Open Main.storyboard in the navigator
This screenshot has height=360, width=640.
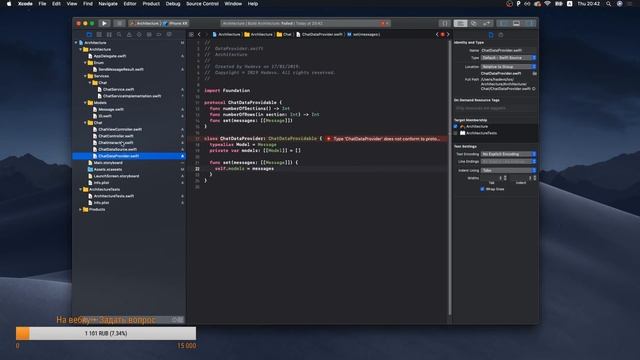click(108, 163)
